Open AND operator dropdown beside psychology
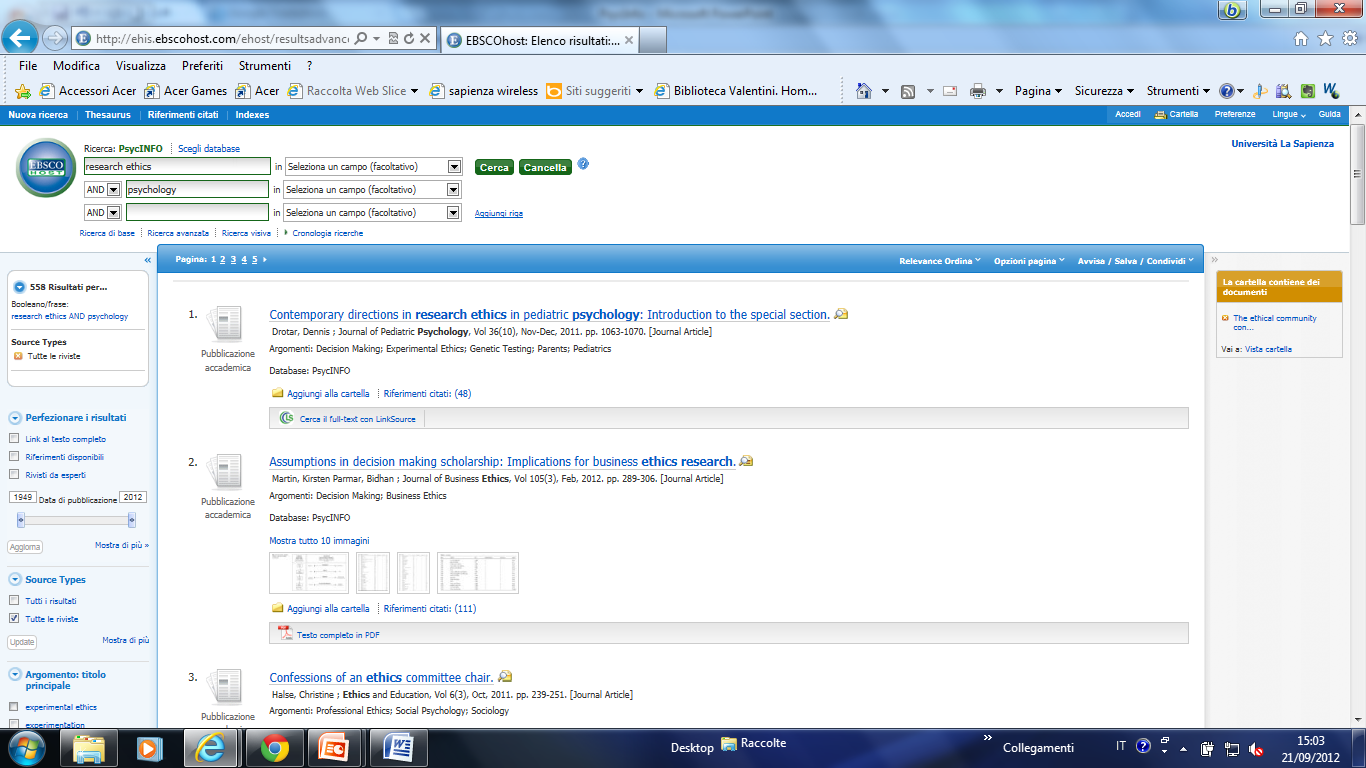 (113, 190)
